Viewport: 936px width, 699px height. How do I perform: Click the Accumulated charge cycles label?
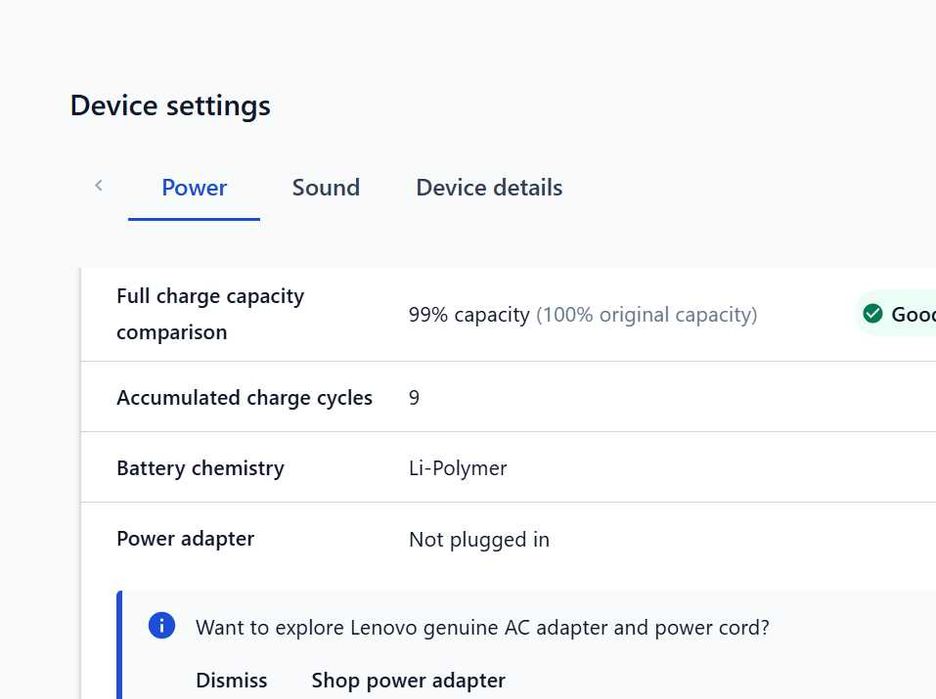244,398
